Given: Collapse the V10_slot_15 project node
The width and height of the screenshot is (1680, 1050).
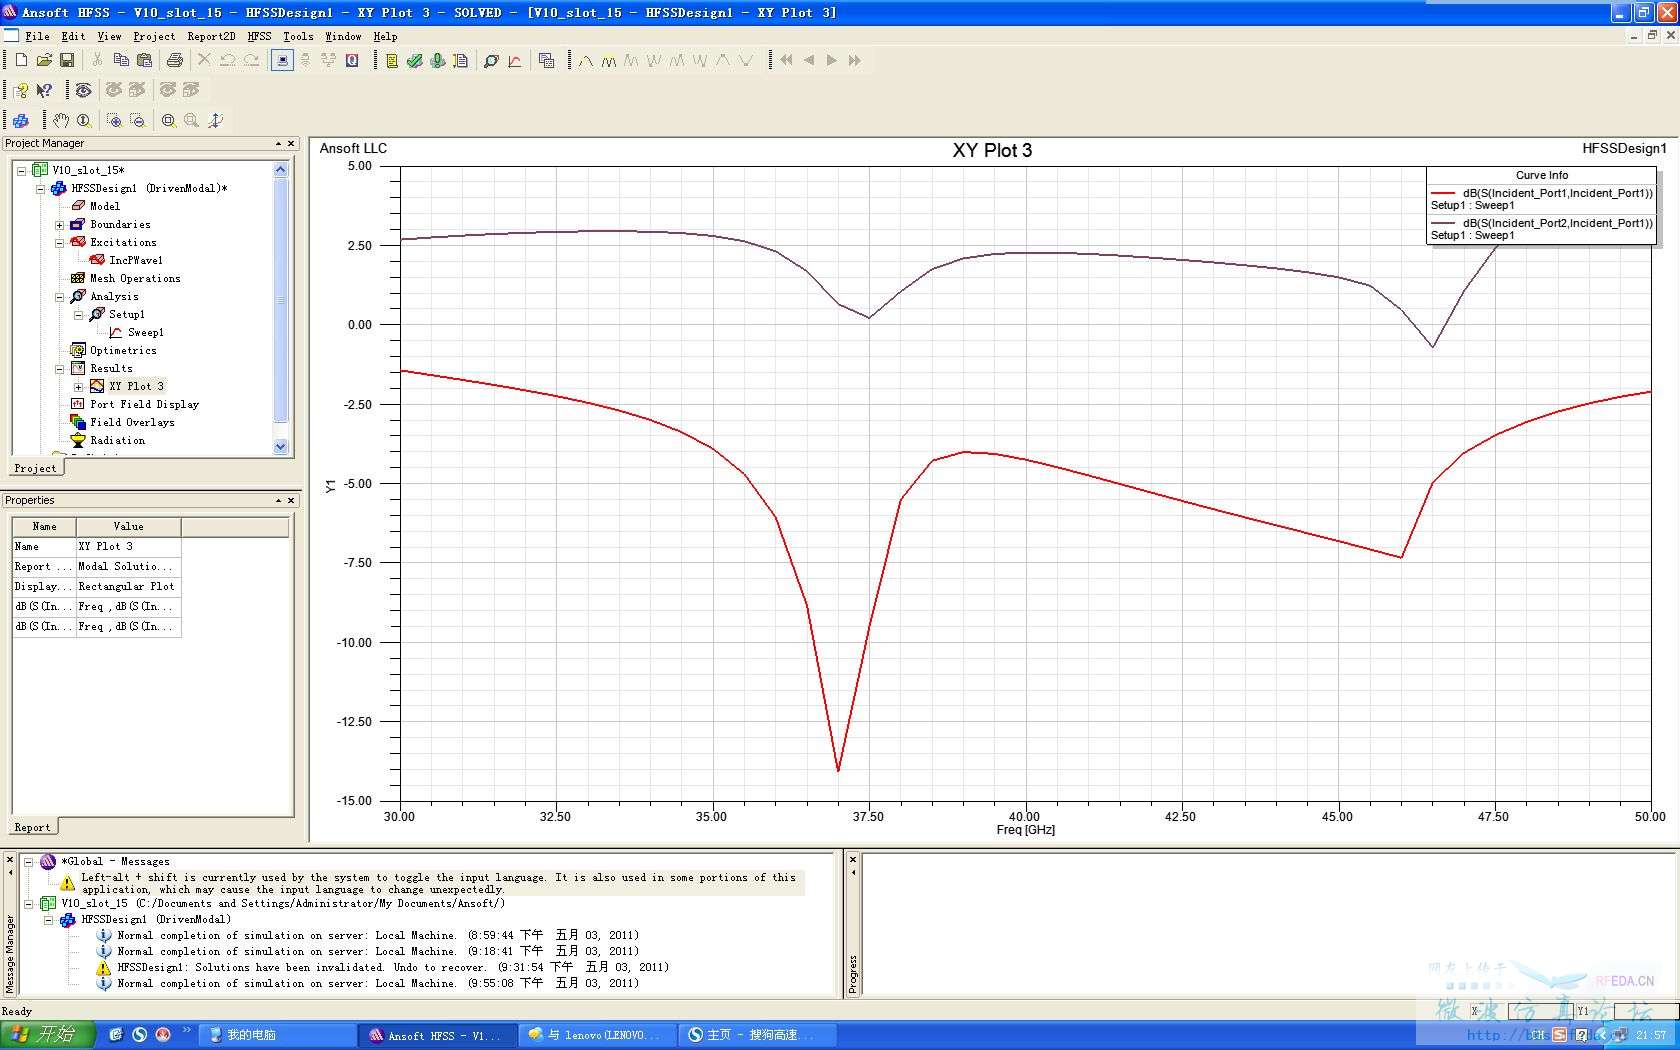Looking at the screenshot, I should [21, 171].
